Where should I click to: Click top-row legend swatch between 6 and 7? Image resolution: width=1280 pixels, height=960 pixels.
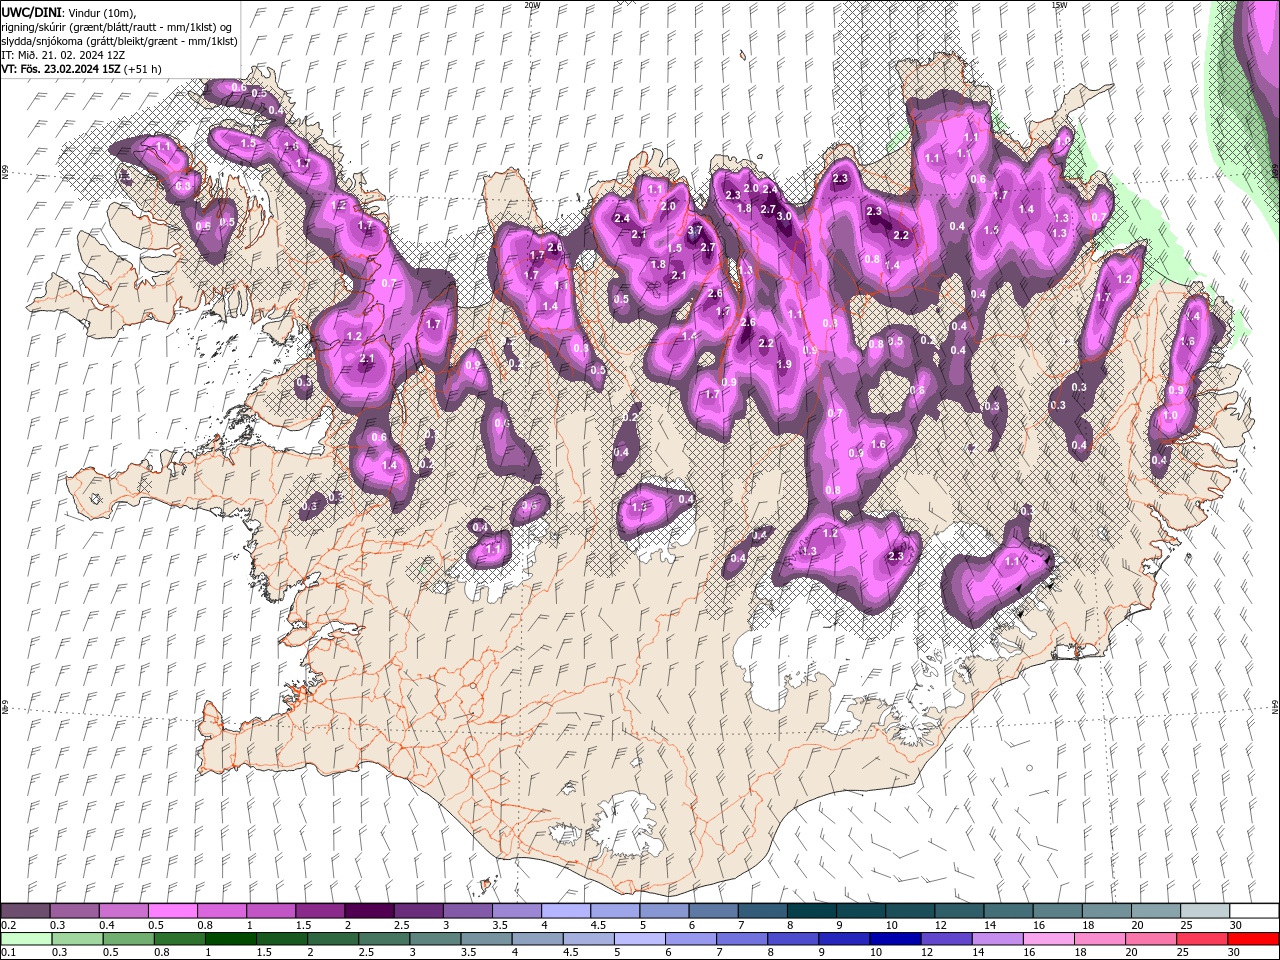[x=713, y=911]
